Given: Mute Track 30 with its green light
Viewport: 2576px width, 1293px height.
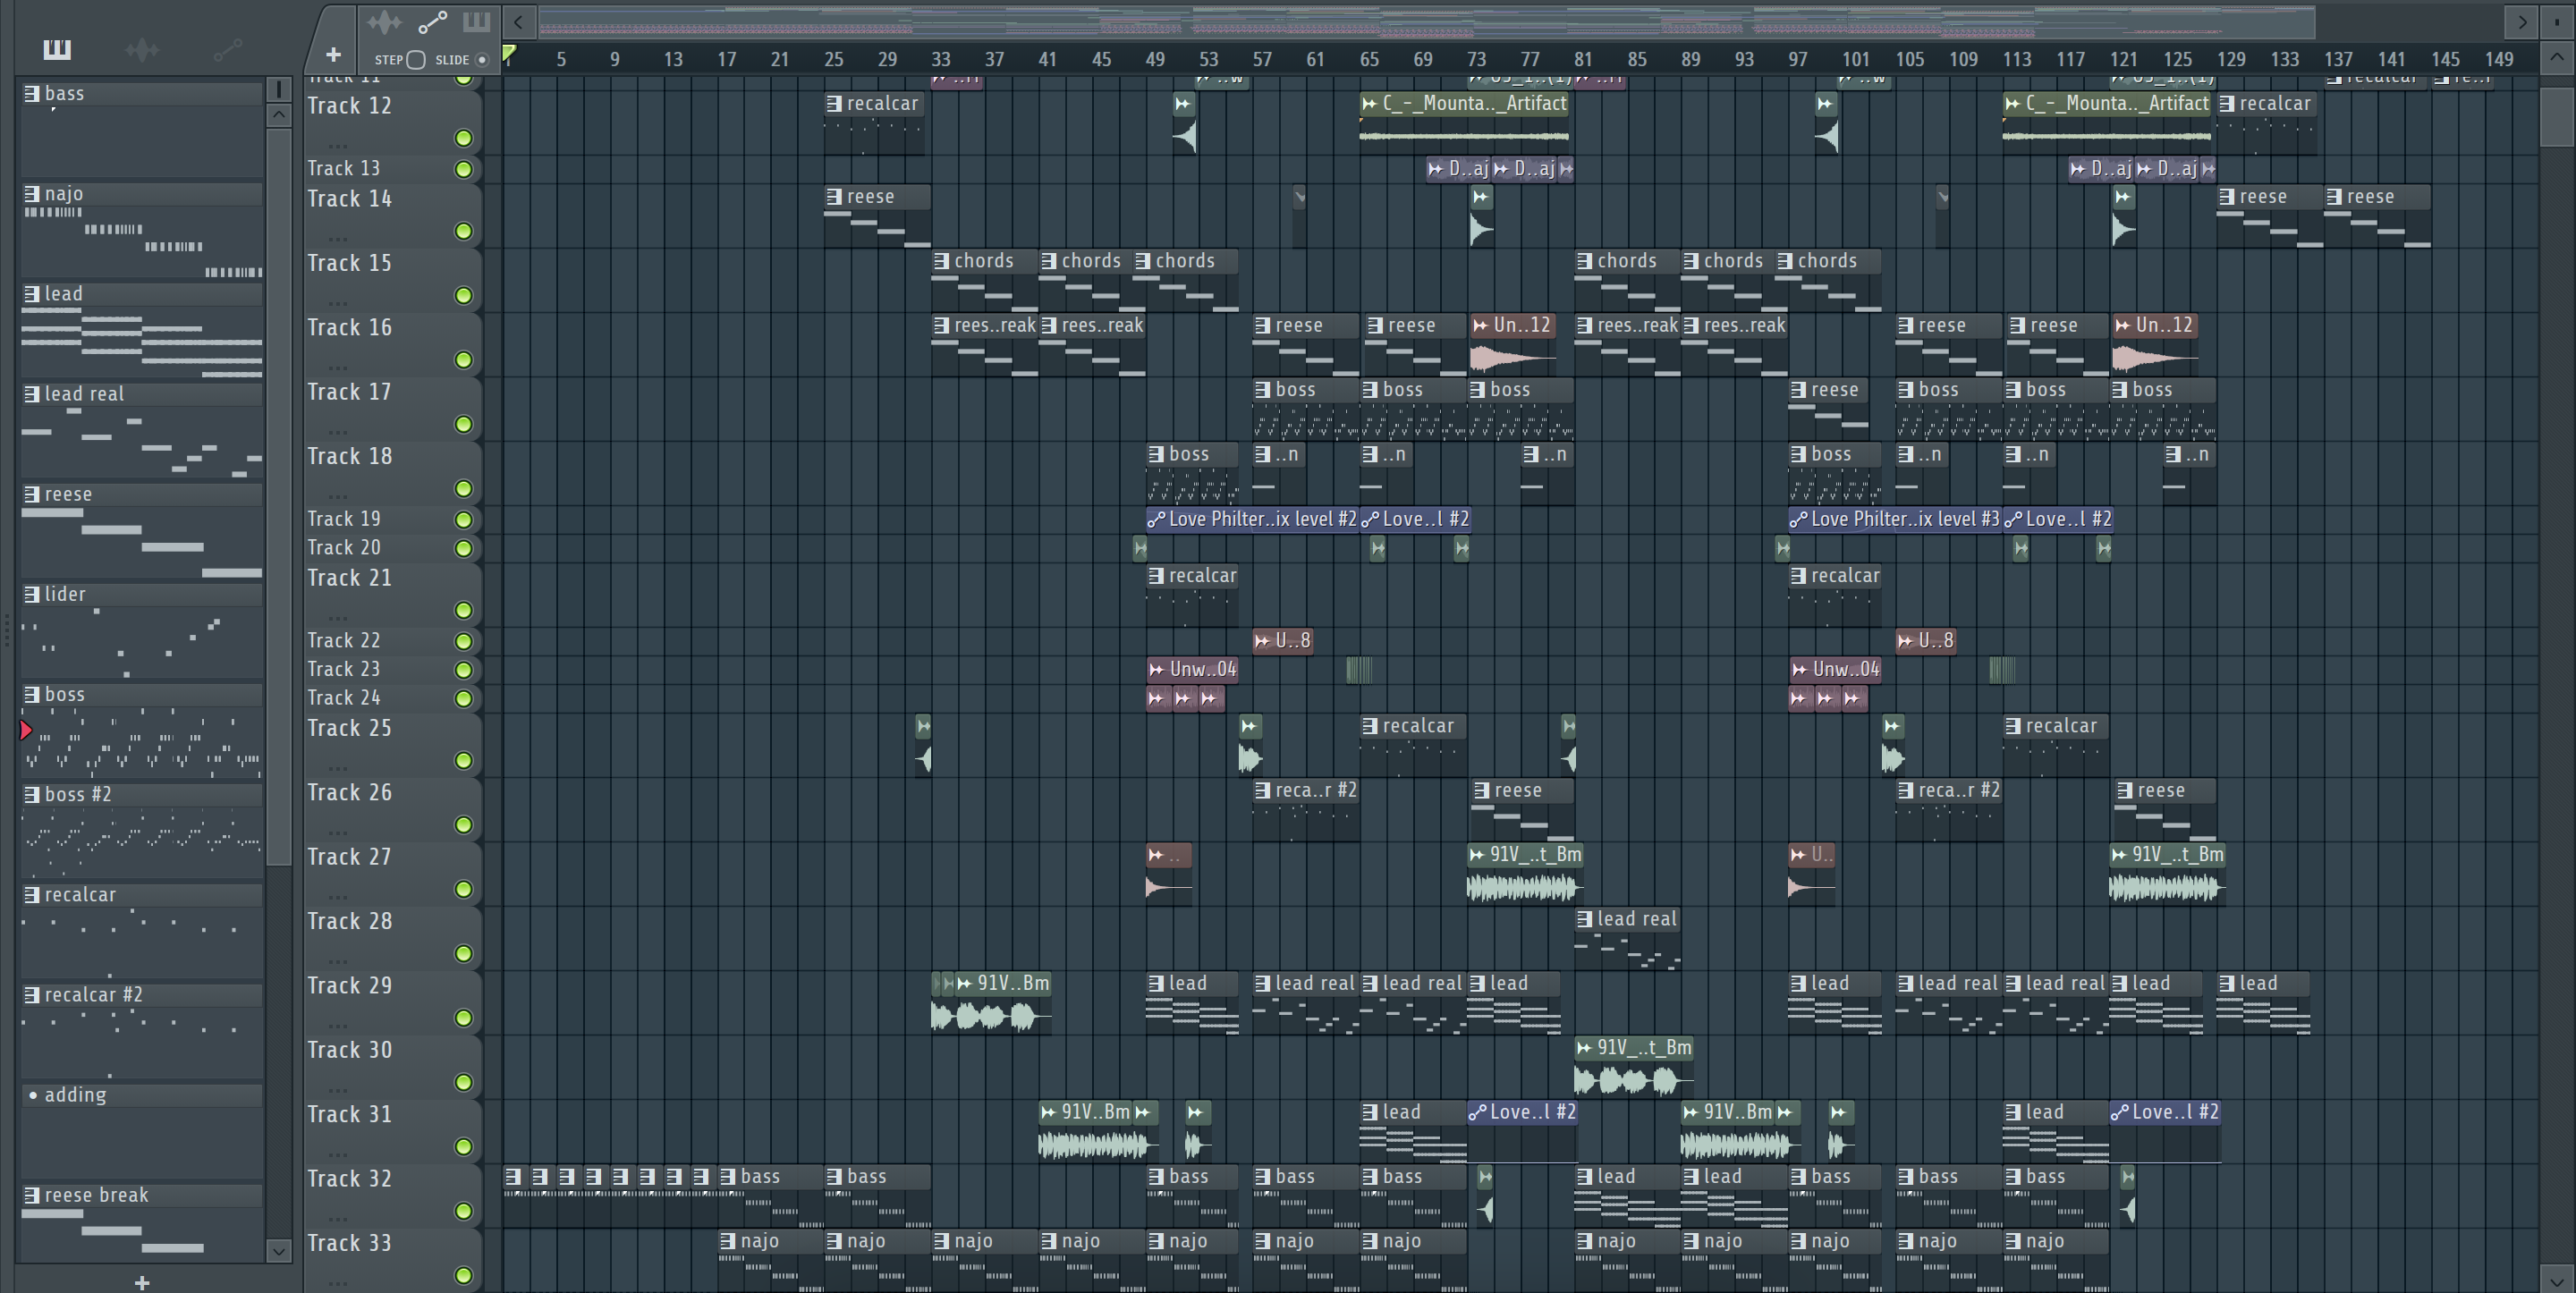Looking at the screenshot, I should click(x=463, y=1082).
